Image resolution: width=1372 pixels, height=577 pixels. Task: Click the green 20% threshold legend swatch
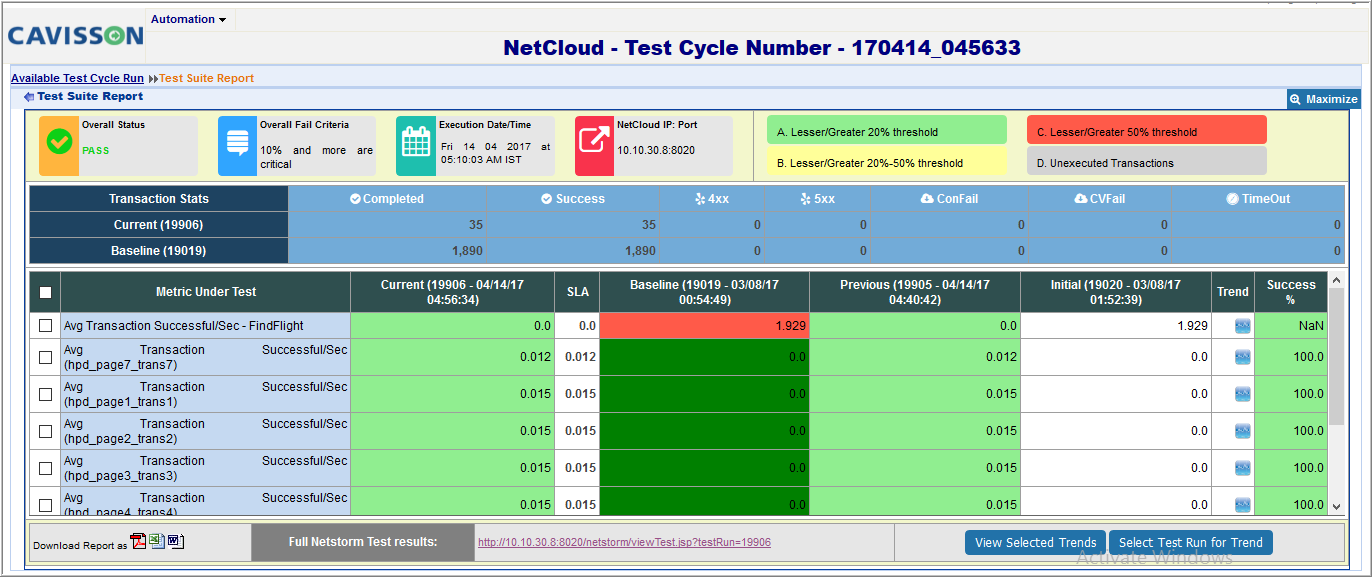coord(886,132)
